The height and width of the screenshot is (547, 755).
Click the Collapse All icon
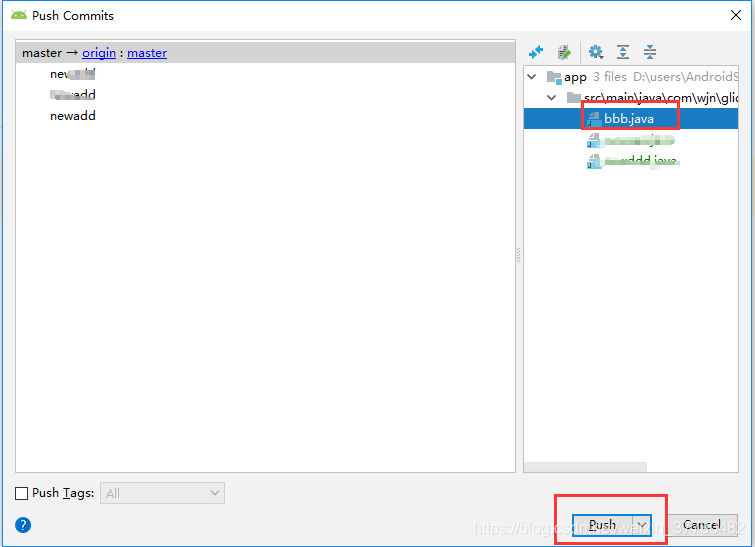[x=650, y=52]
